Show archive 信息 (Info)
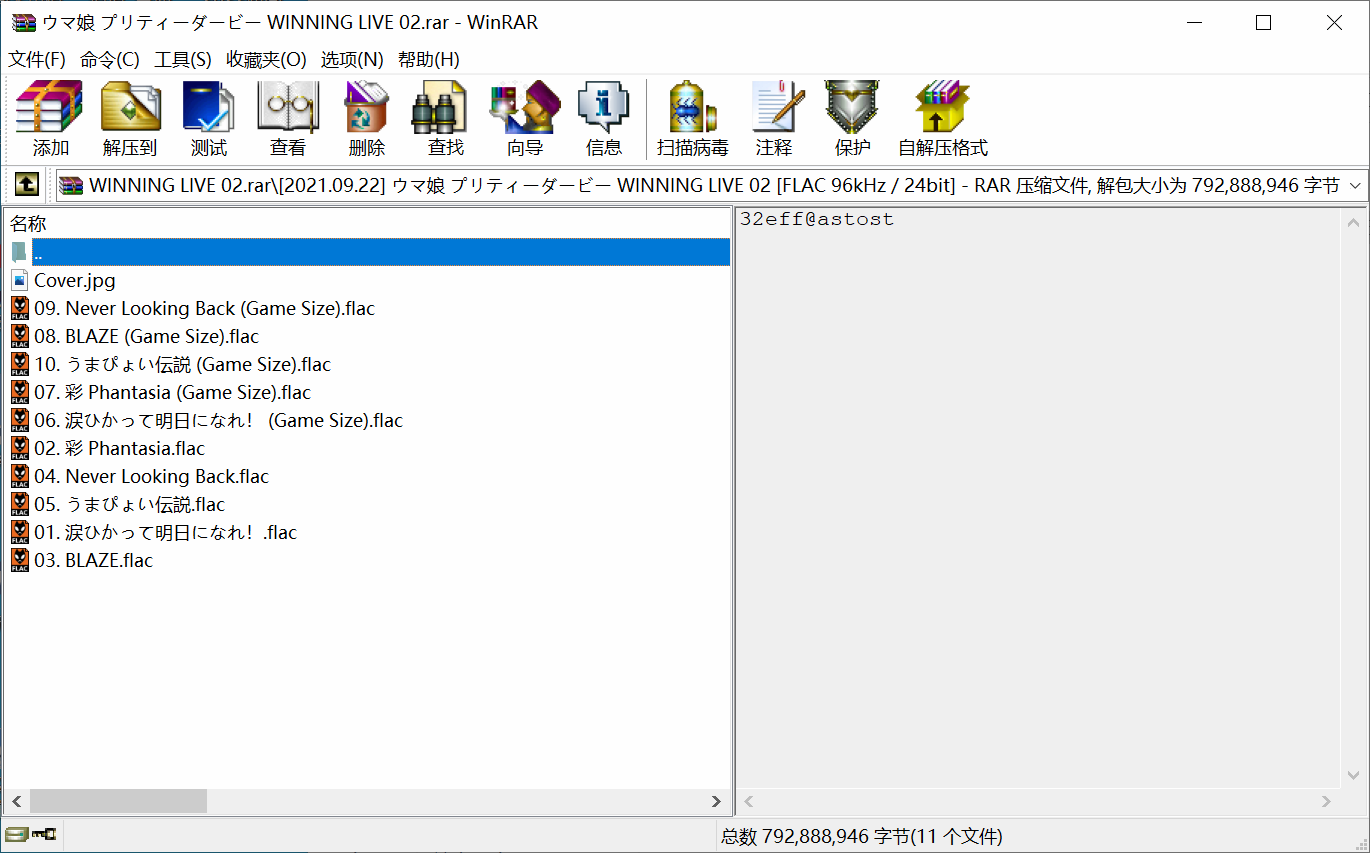This screenshot has width=1370, height=853. [603, 119]
